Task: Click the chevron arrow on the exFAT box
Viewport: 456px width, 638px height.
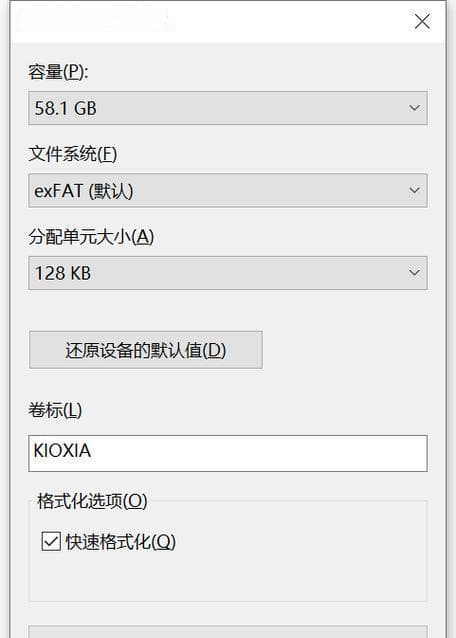Action: tap(414, 190)
